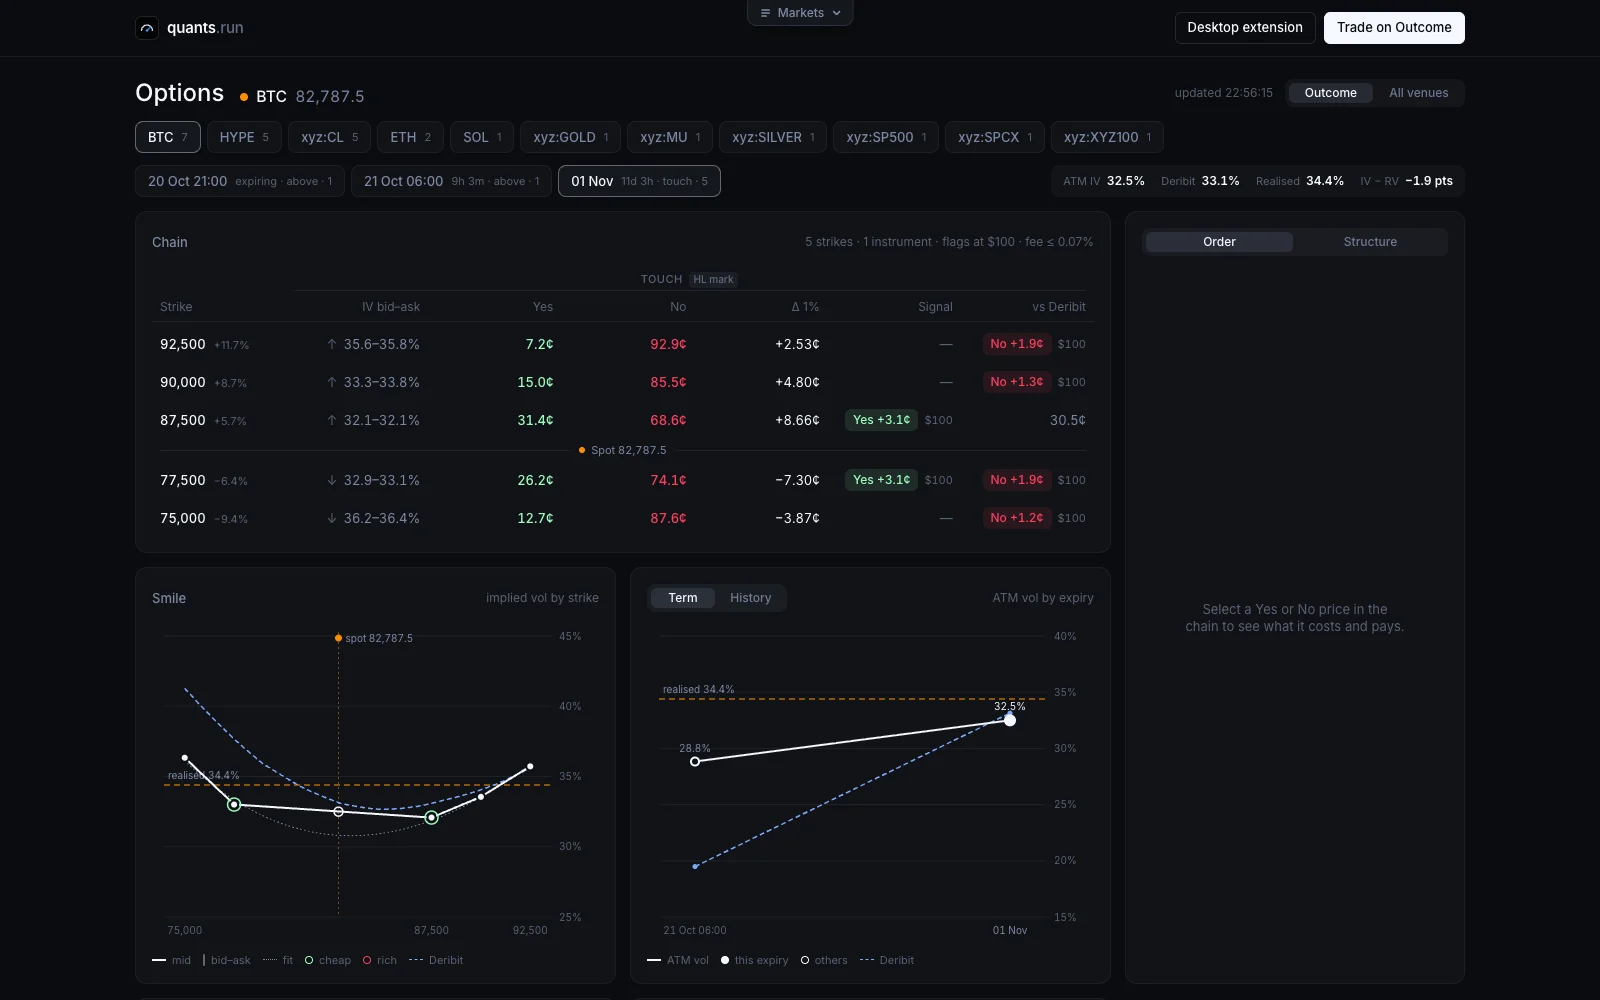Switch venue filter to Outcome
The height and width of the screenshot is (1000, 1600).
(x=1330, y=93)
